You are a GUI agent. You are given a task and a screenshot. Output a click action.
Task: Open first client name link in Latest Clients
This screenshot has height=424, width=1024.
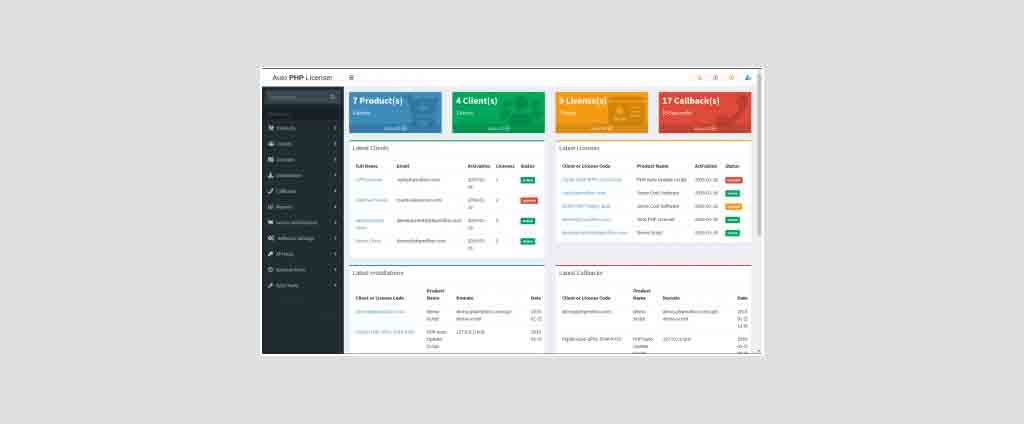369,180
